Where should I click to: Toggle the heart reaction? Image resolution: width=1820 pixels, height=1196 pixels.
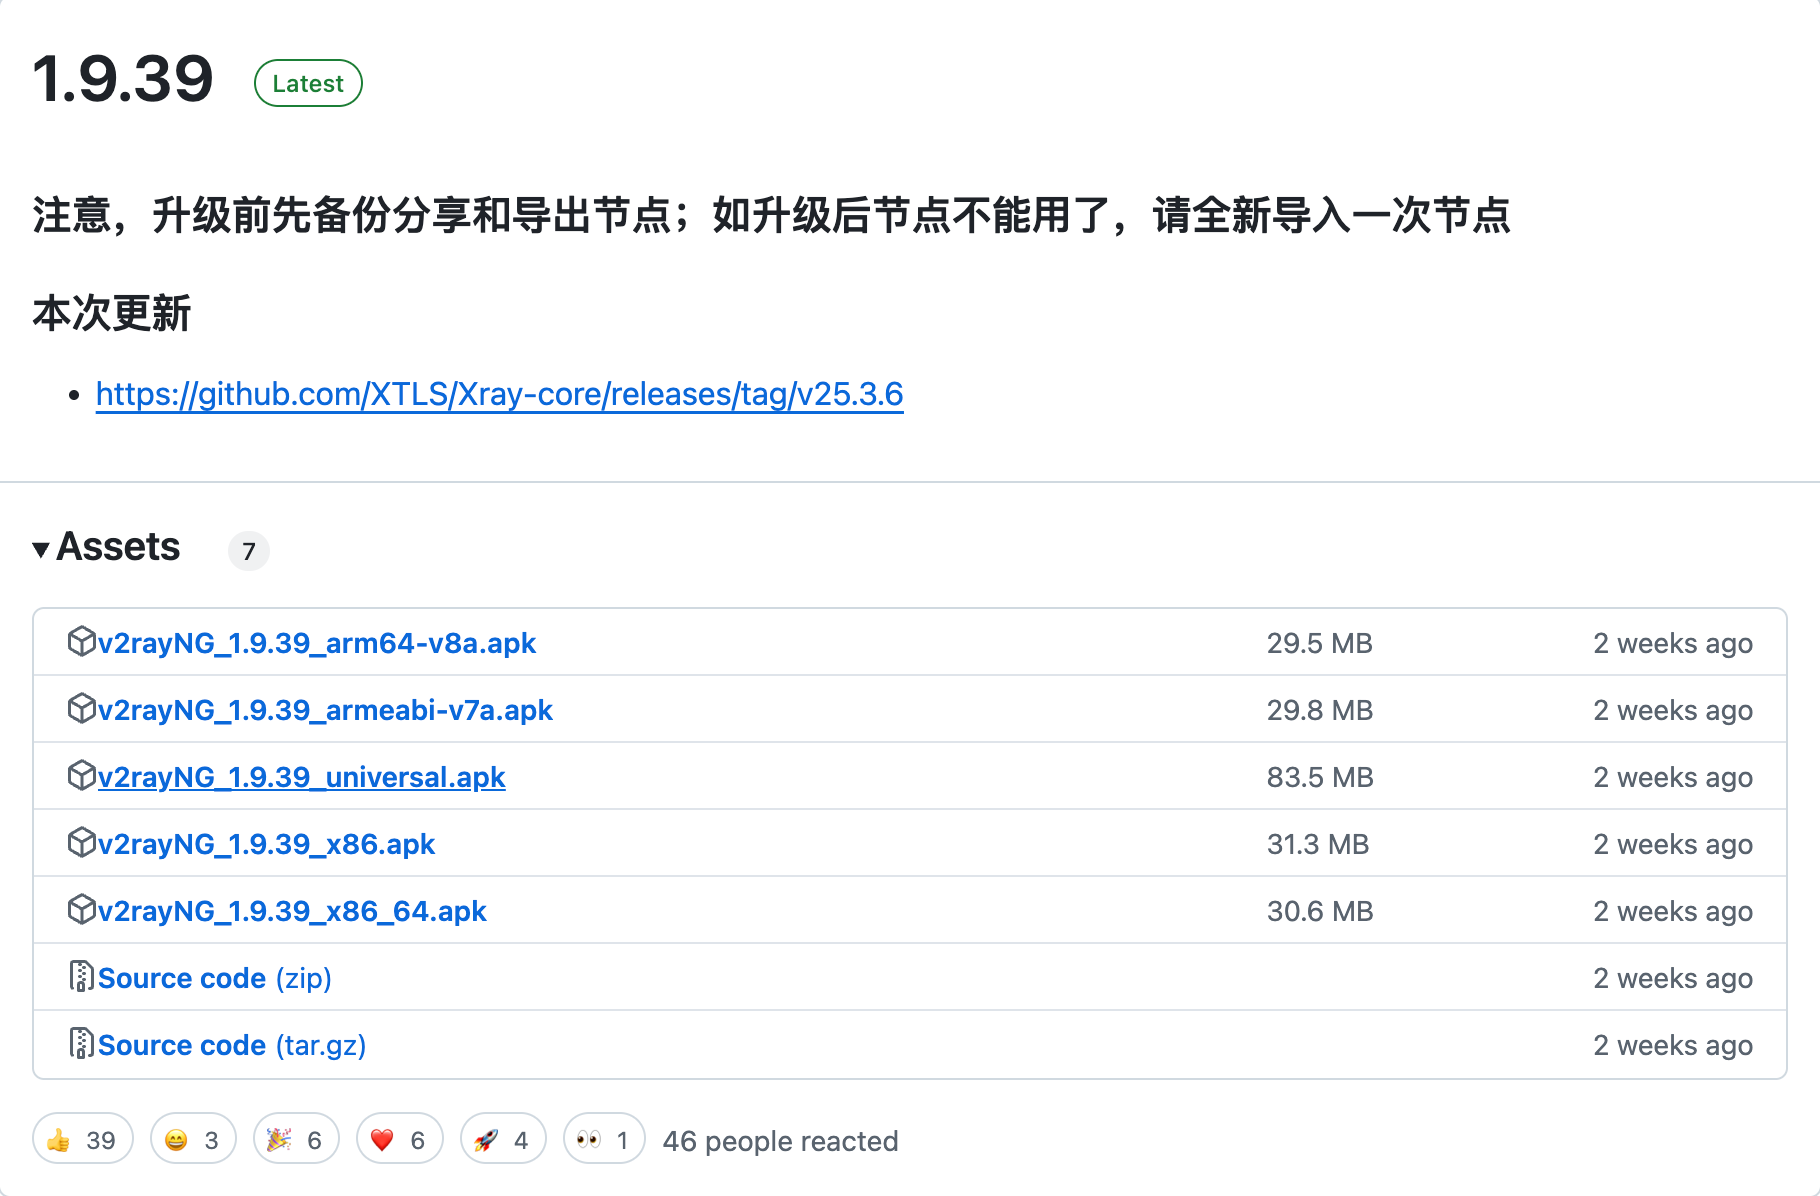click(399, 1139)
